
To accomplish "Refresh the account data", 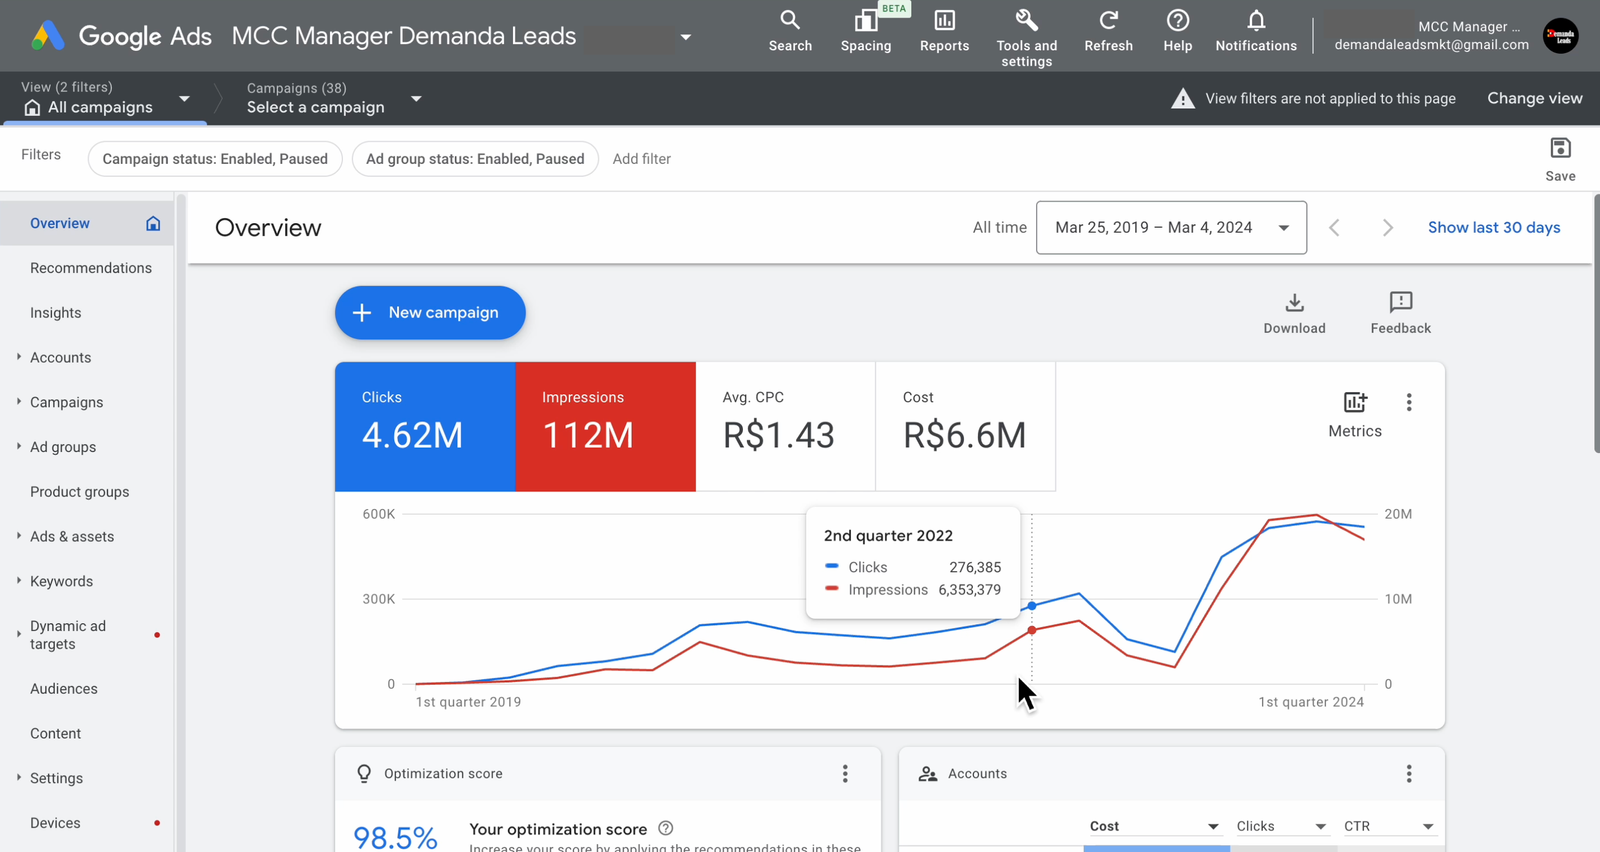I will click(x=1108, y=31).
